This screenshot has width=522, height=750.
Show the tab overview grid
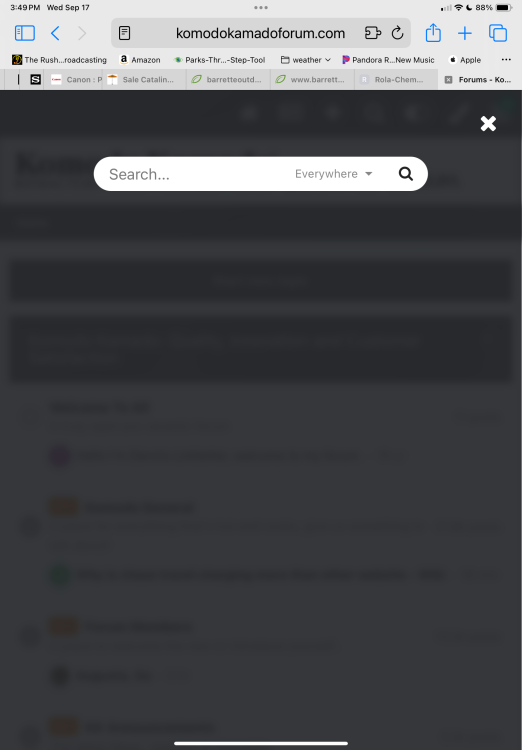[498, 33]
